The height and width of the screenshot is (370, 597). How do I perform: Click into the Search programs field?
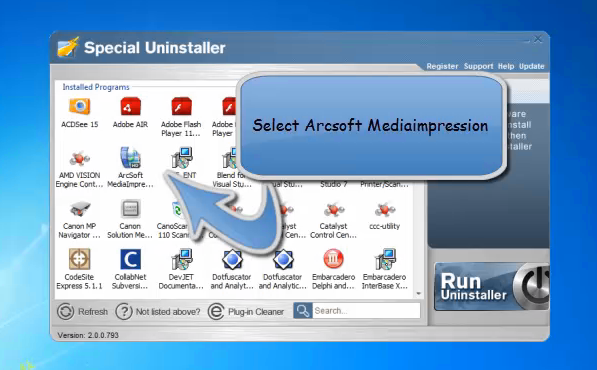pos(366,311)
